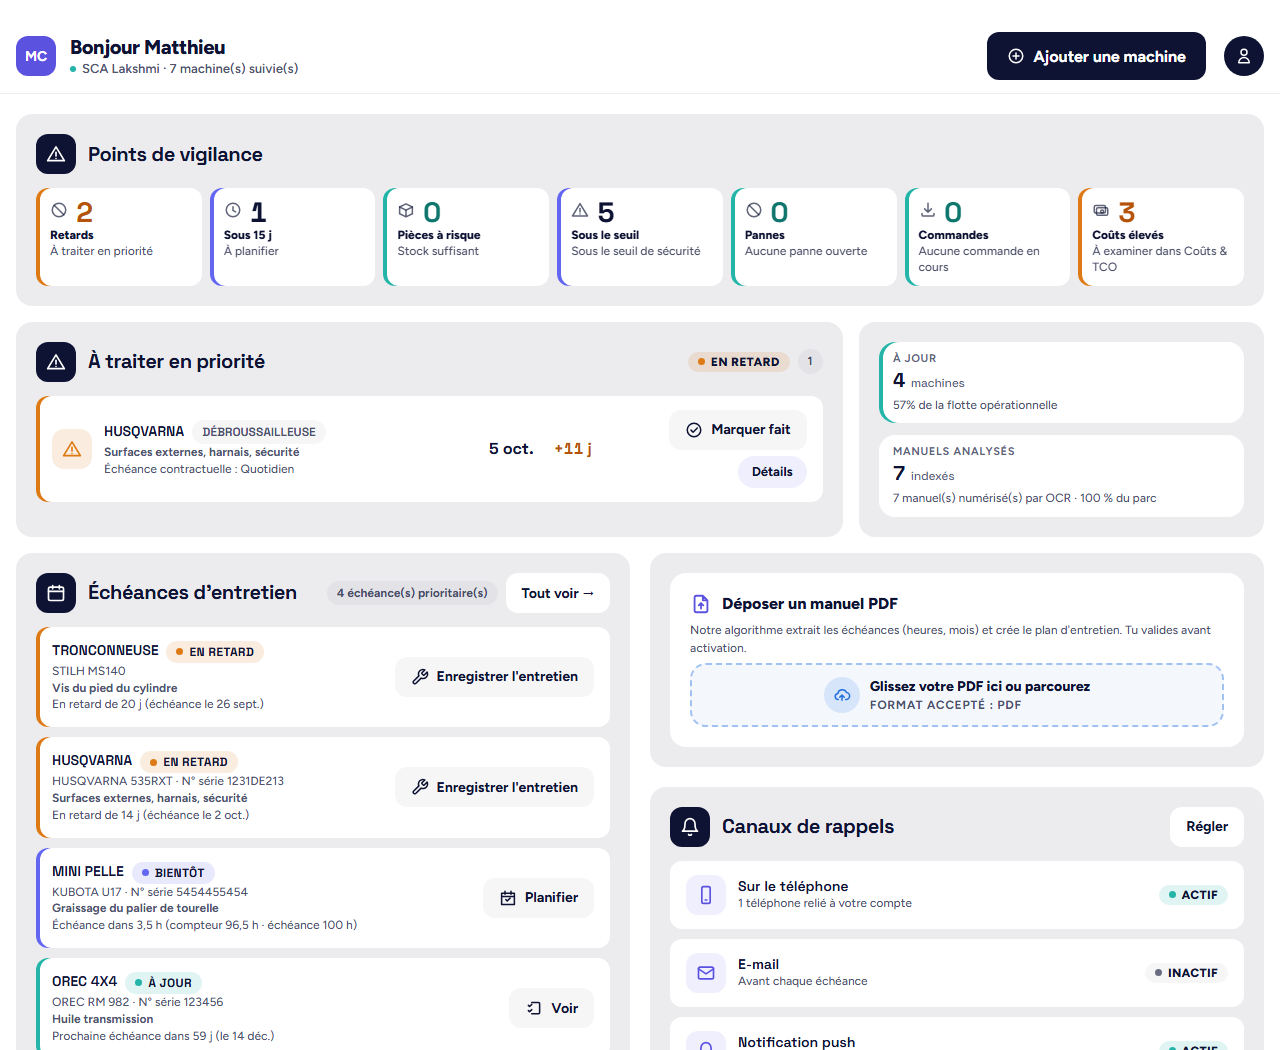Open the Pannes card
Image resolution: width=1280 pixels, height=1050 pixels.
point(814,237)
